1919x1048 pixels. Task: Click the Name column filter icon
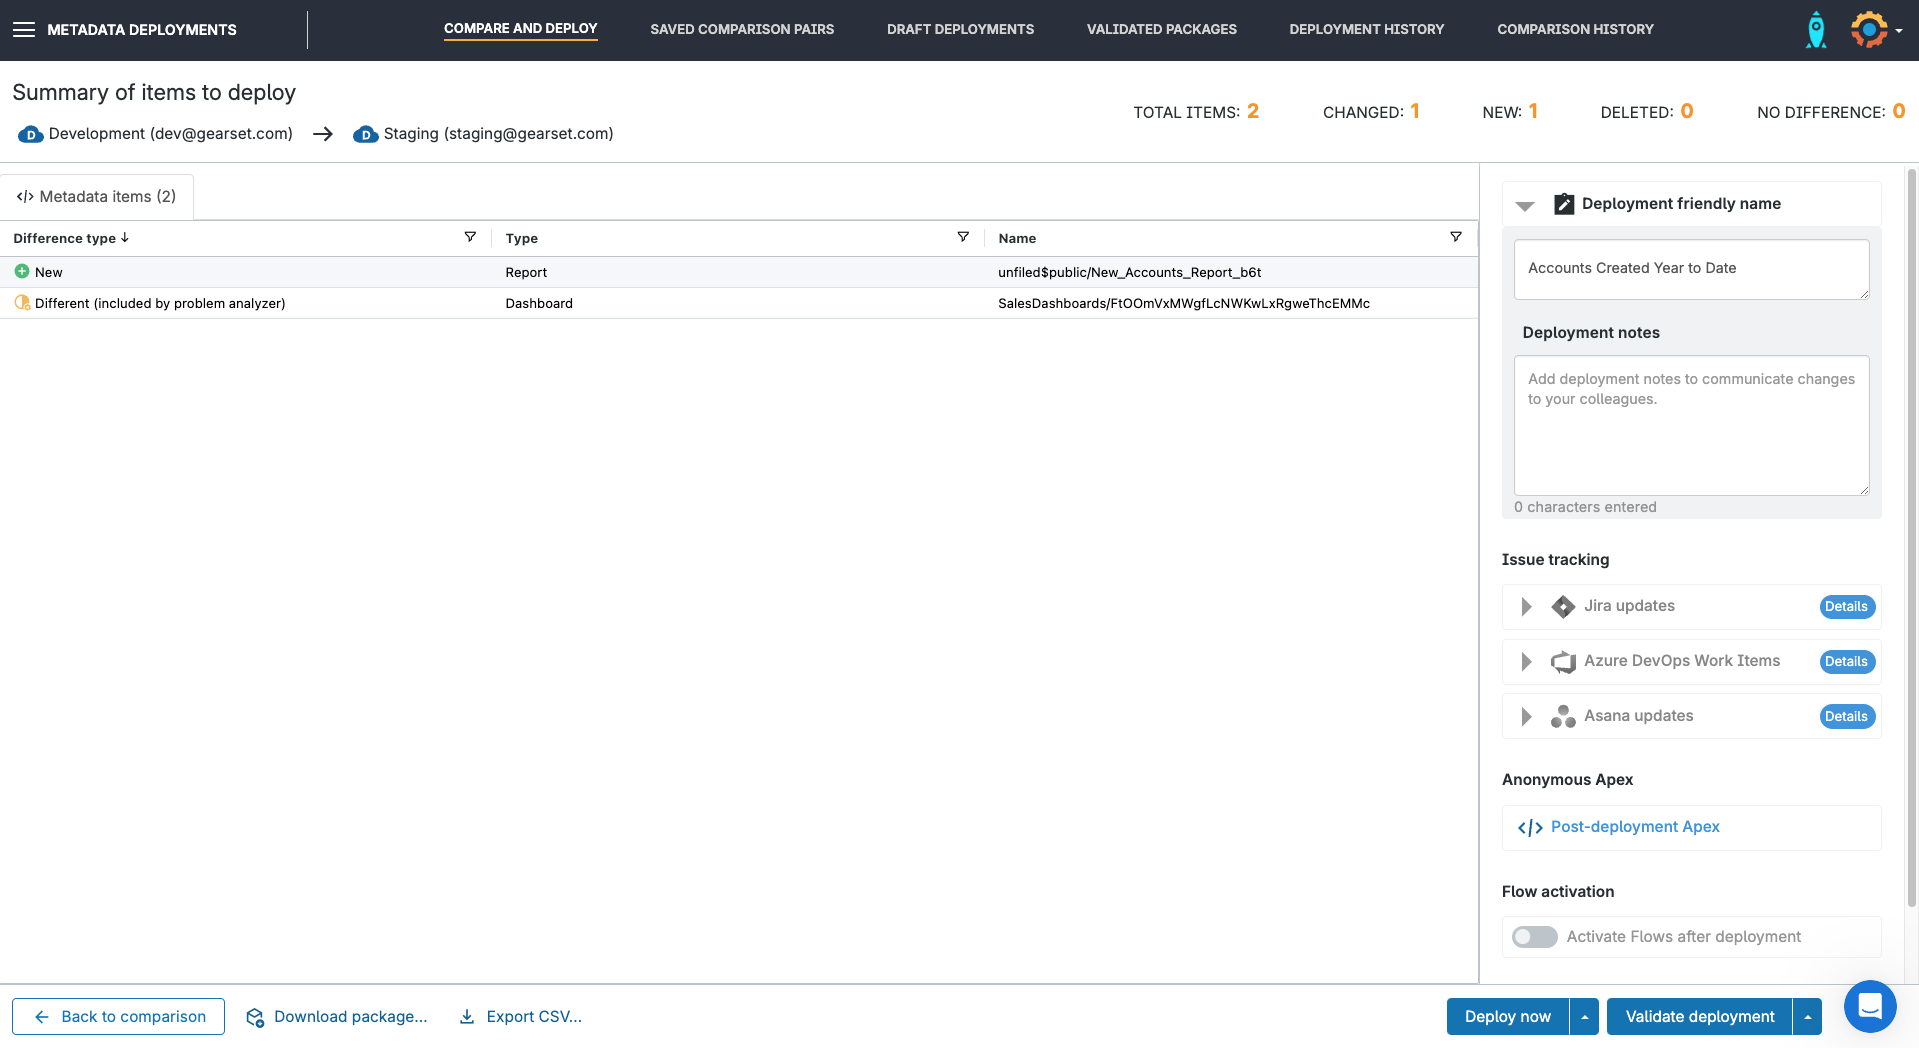tap(1456, 237)
